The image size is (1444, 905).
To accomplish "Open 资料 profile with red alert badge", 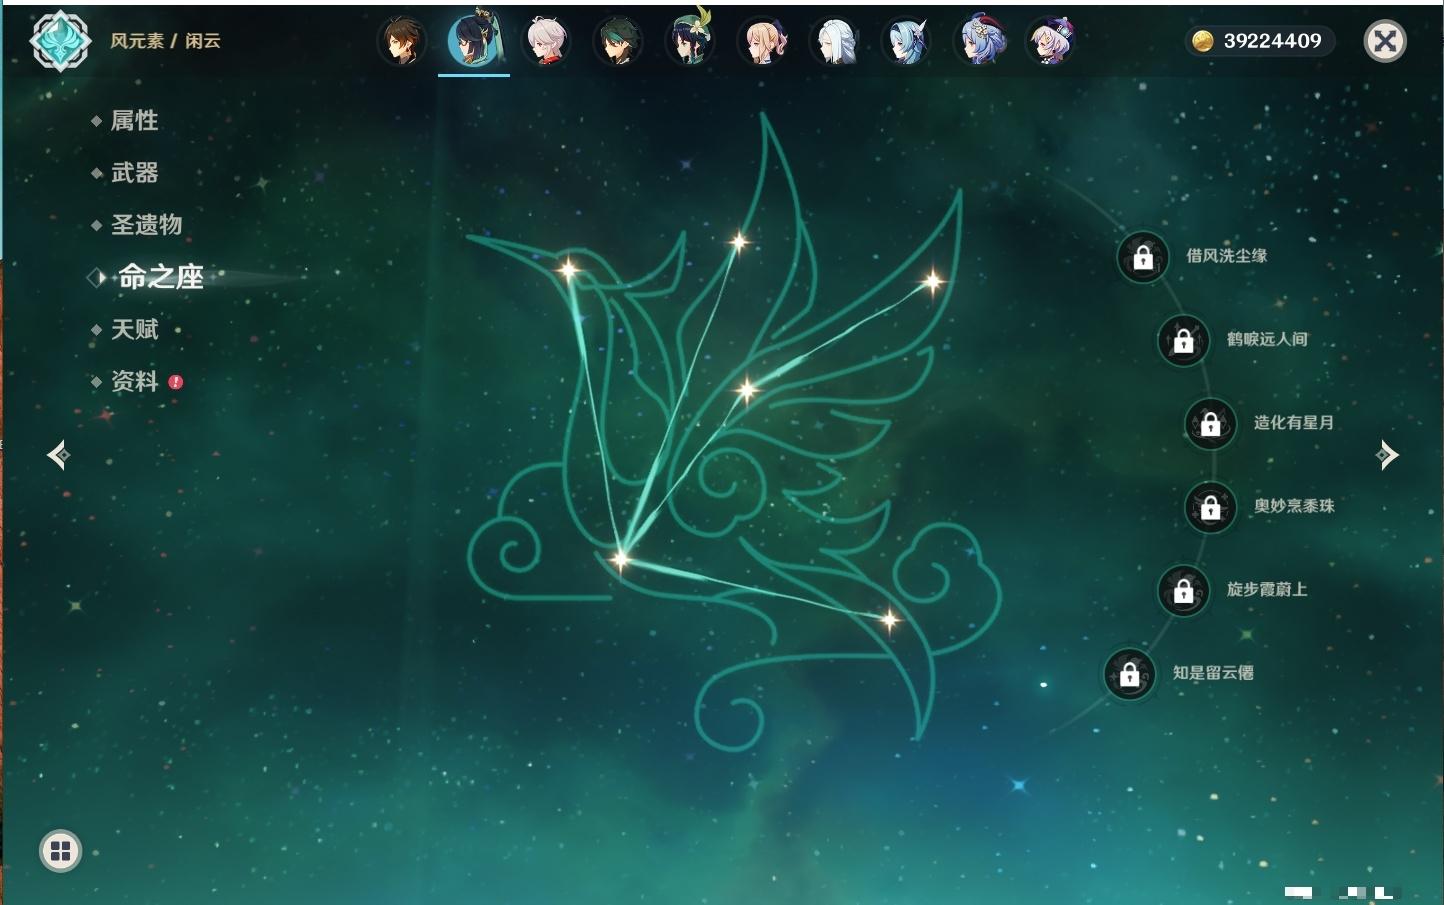I will (x=134, y=381).
